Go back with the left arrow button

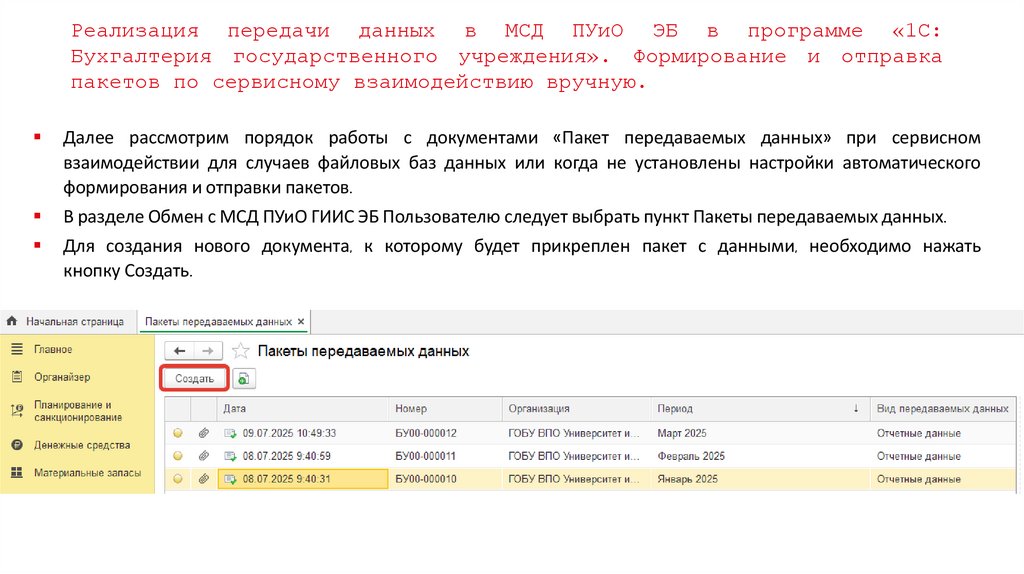pyautogui.click(x=180, y=351)
